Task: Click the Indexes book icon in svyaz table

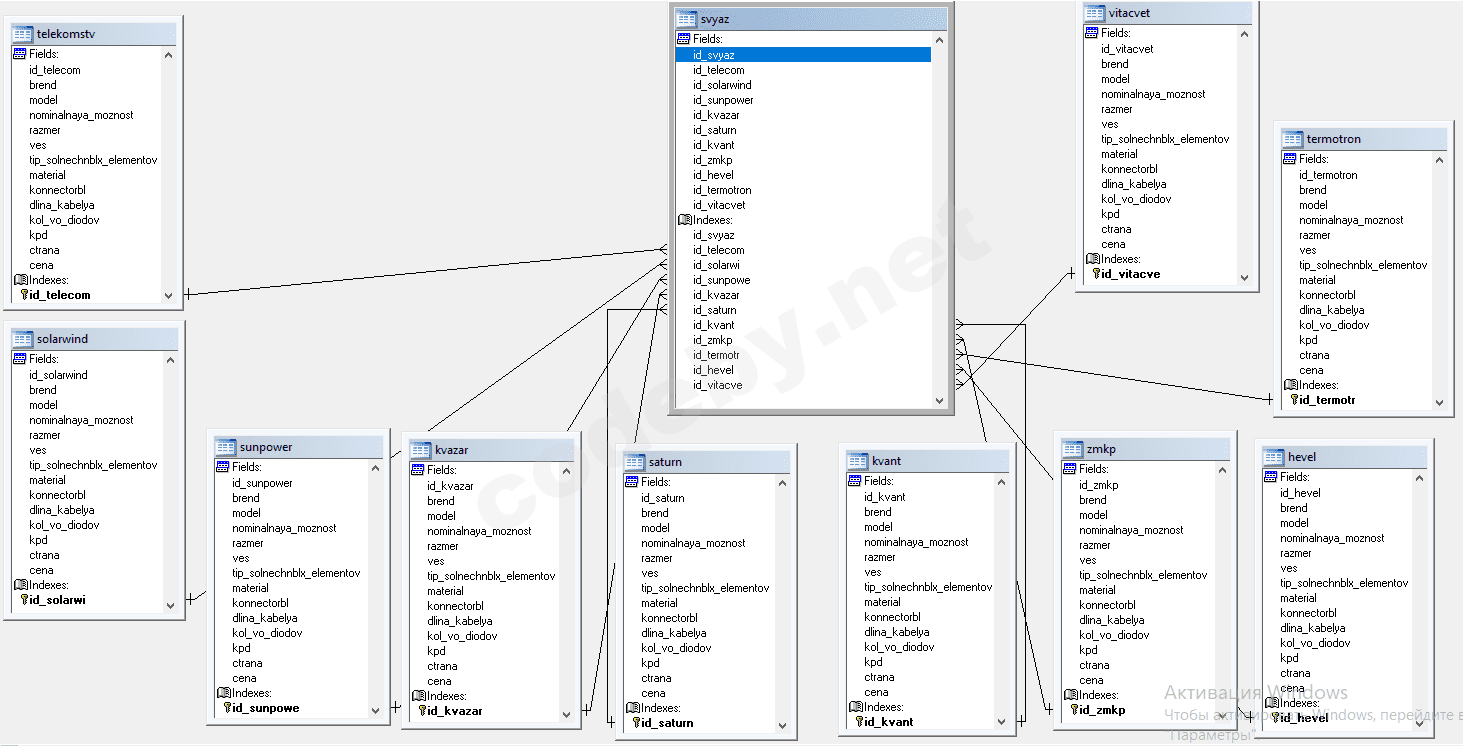Action: pos(684,220)
